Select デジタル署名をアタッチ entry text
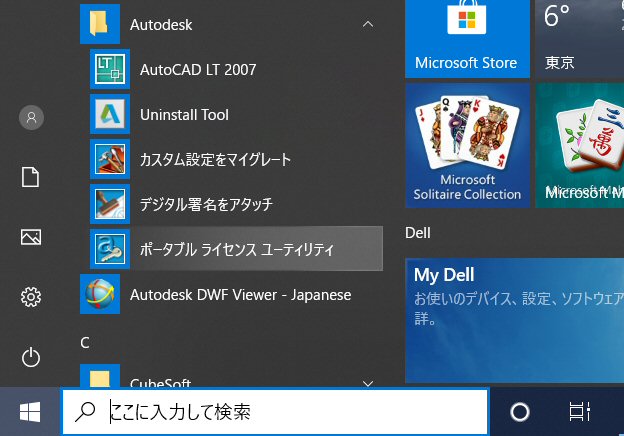 click(x=206, y=204)
